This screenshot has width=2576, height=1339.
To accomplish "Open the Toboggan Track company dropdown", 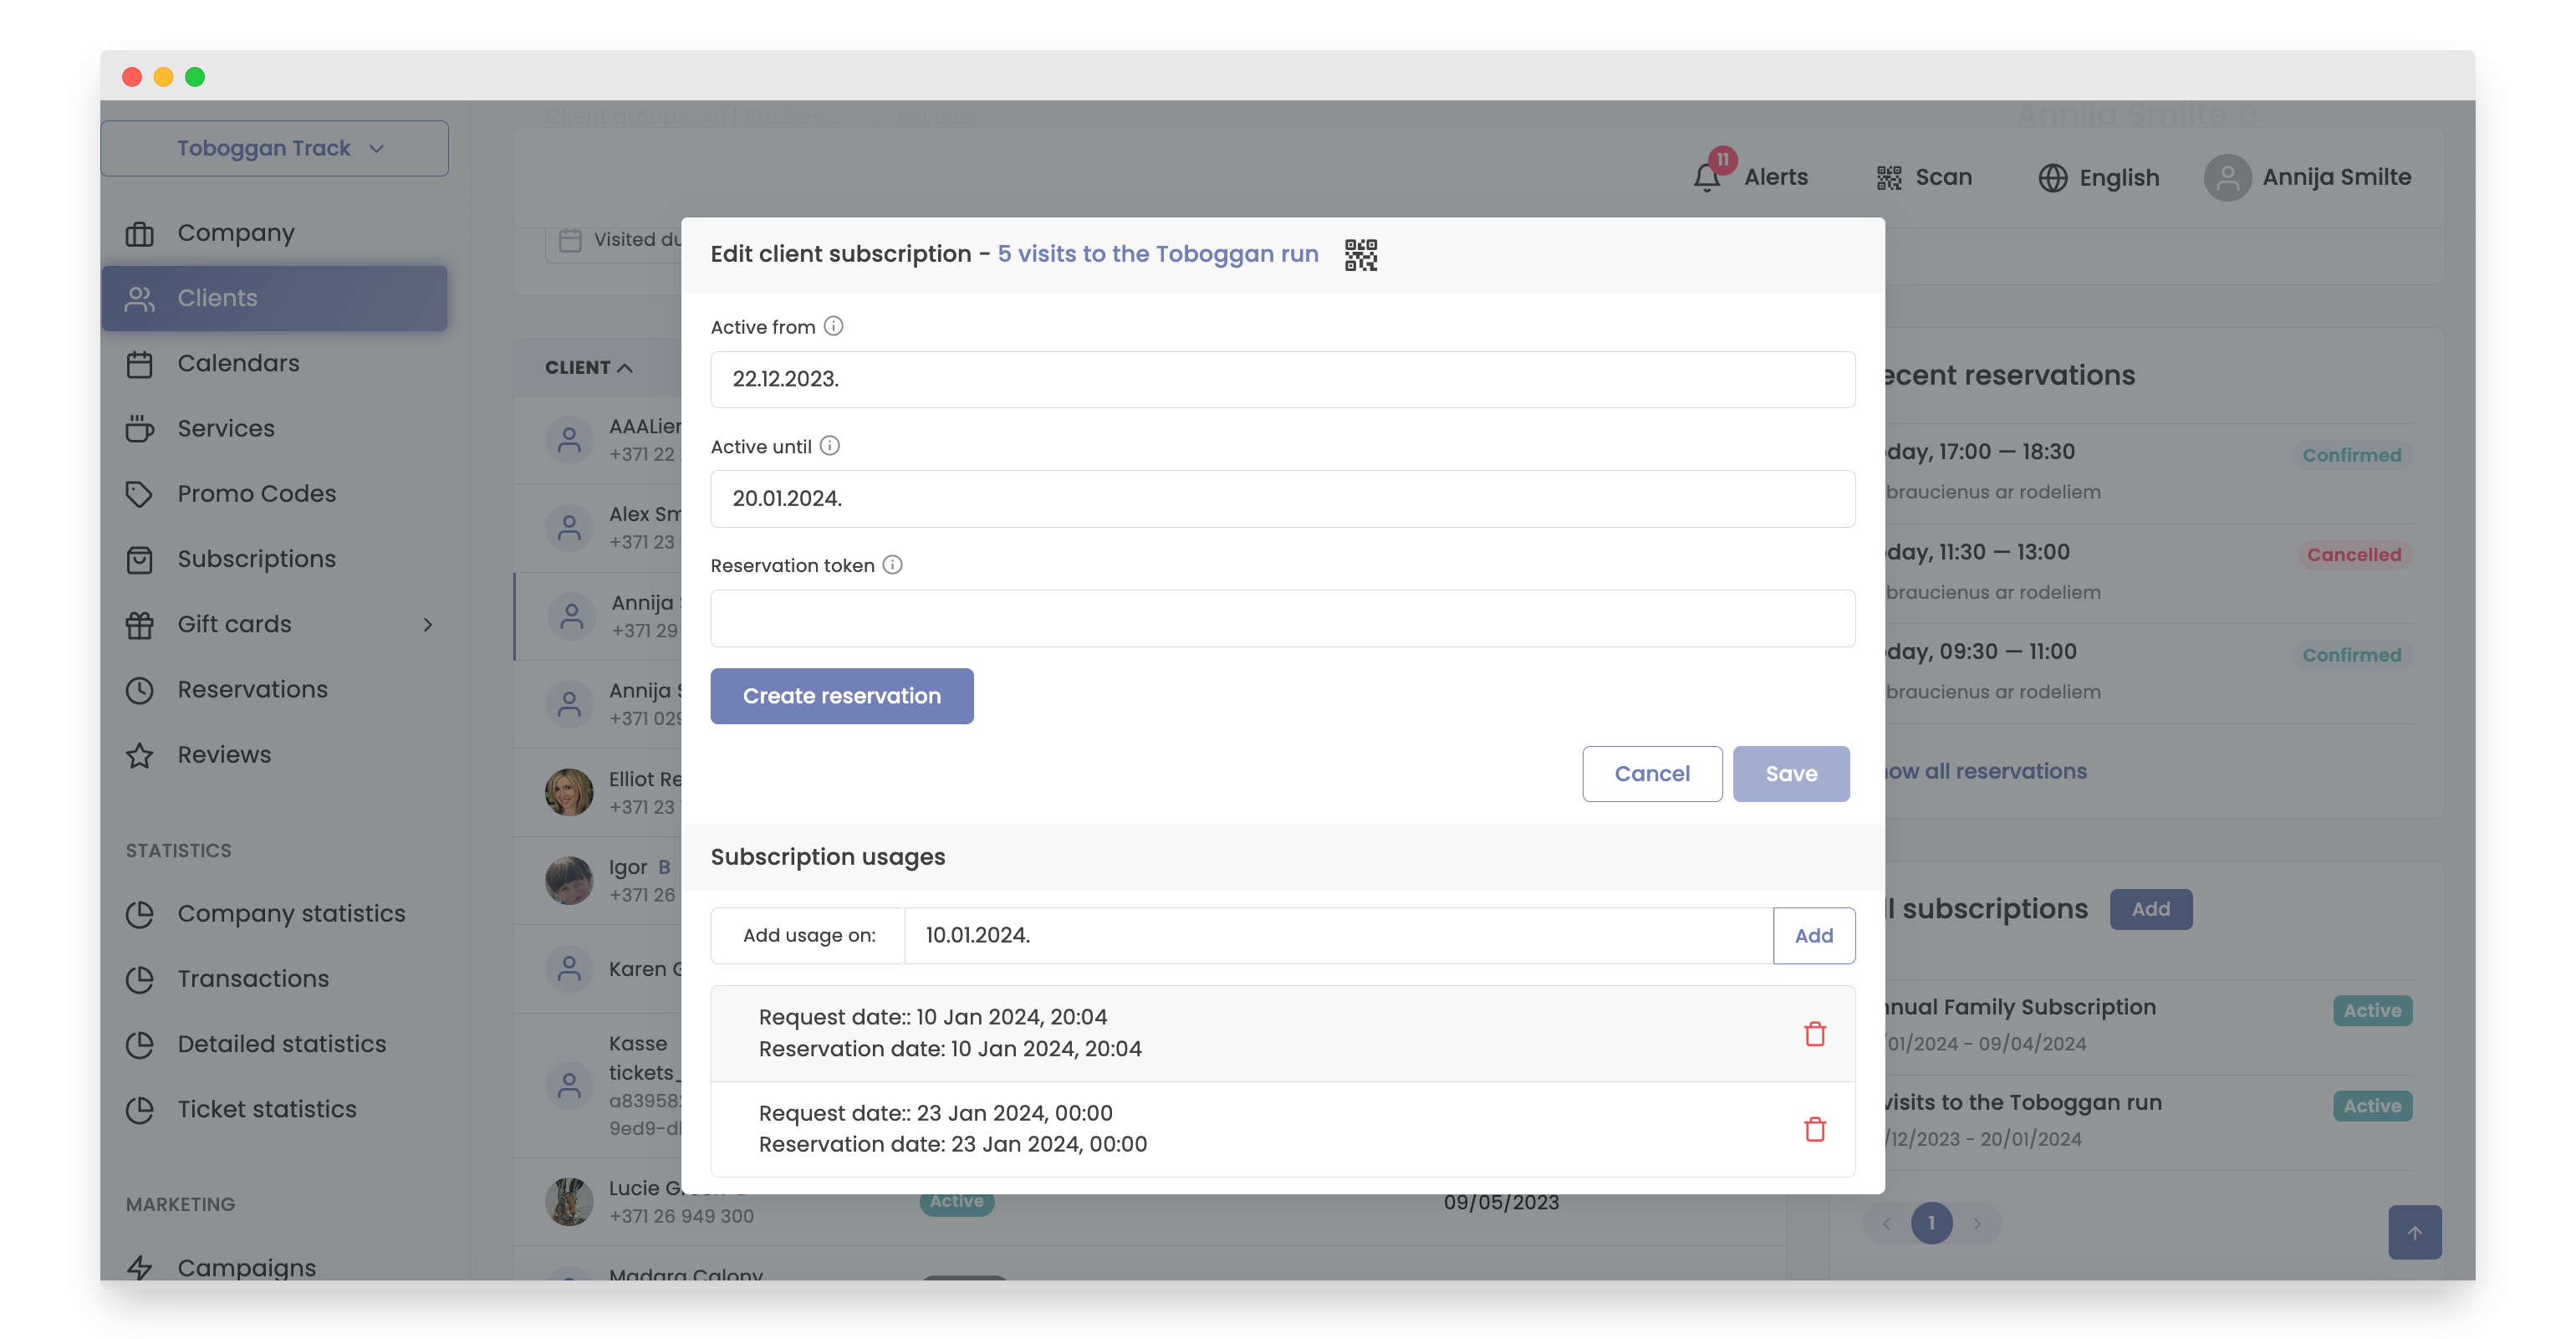I will [x=274, y=148].
